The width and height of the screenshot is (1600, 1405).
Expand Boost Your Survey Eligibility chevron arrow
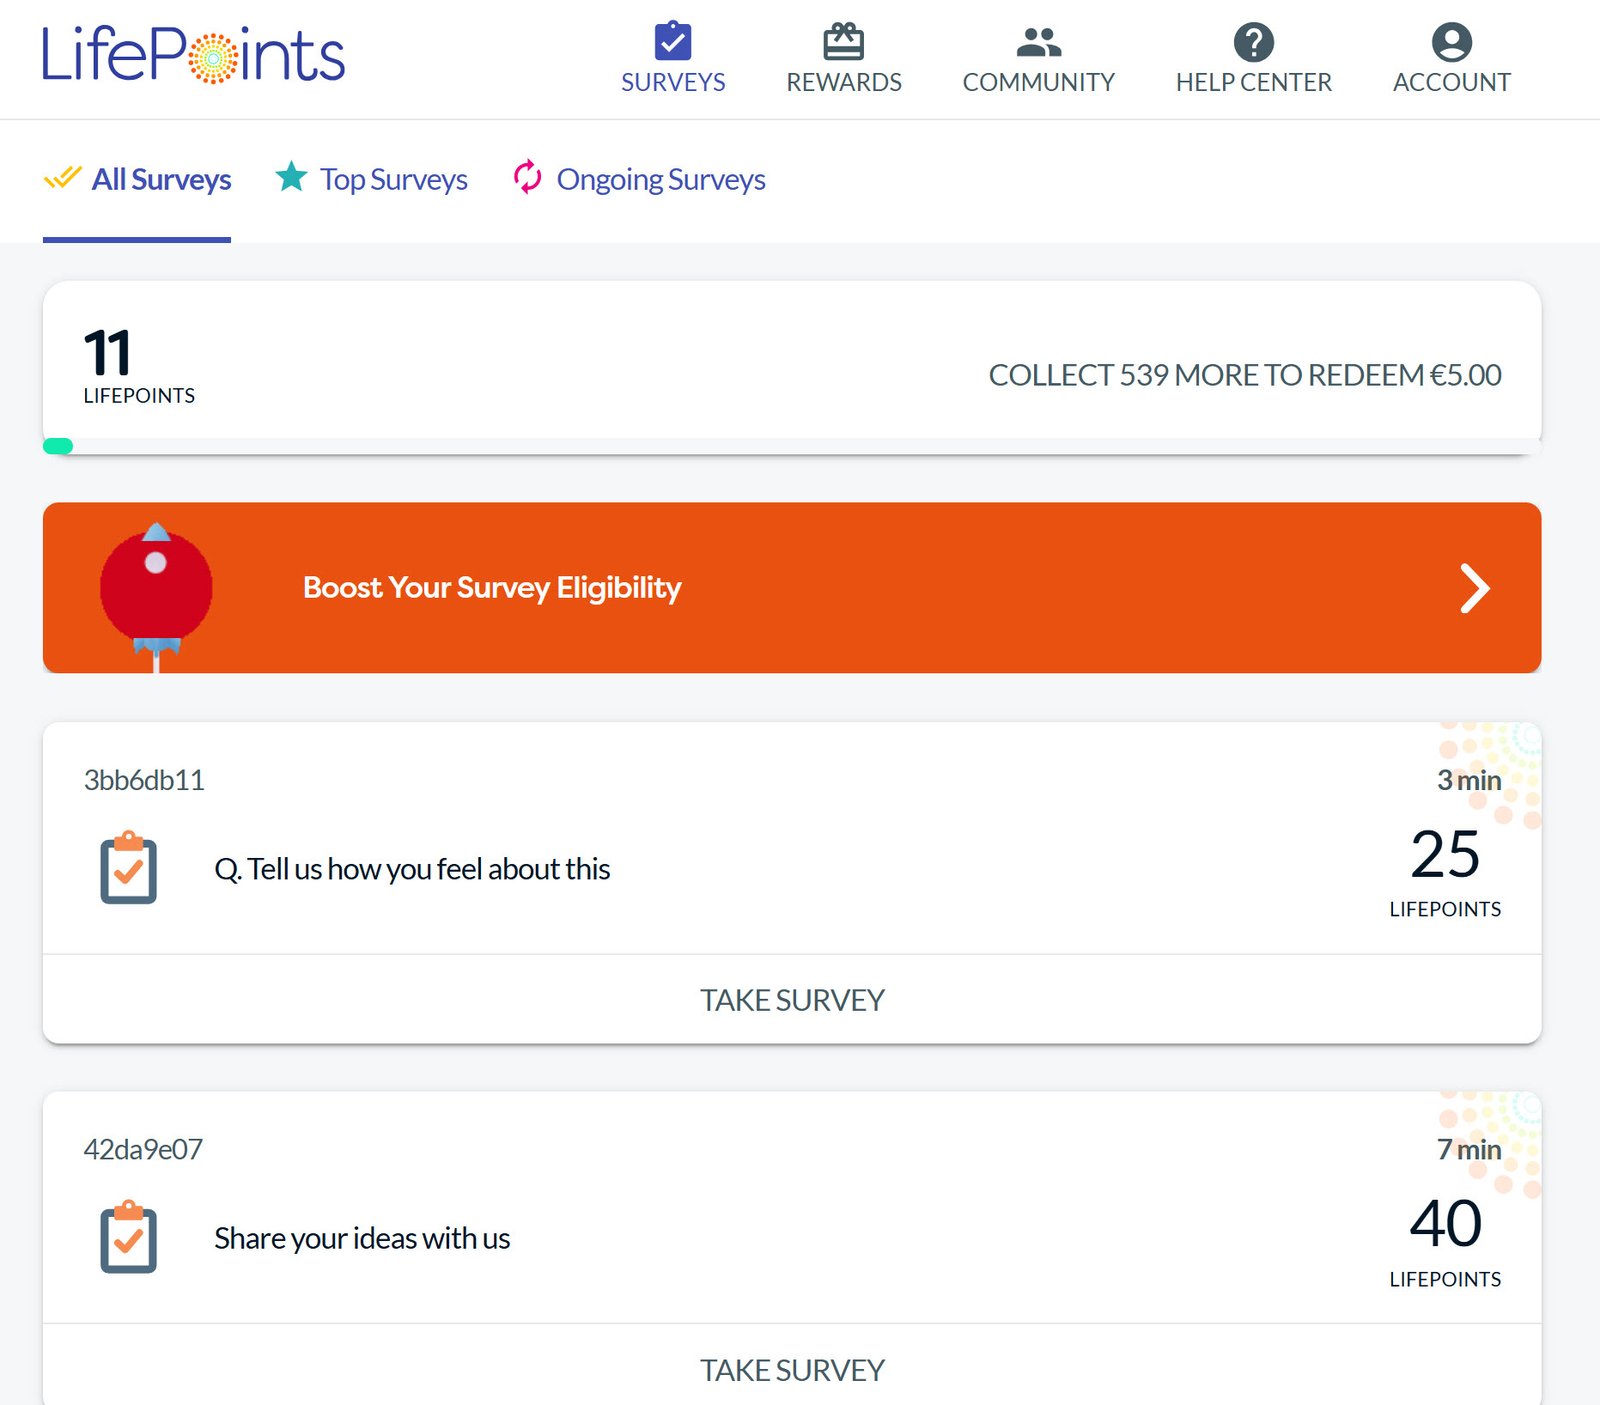[x=1474, y=588]
